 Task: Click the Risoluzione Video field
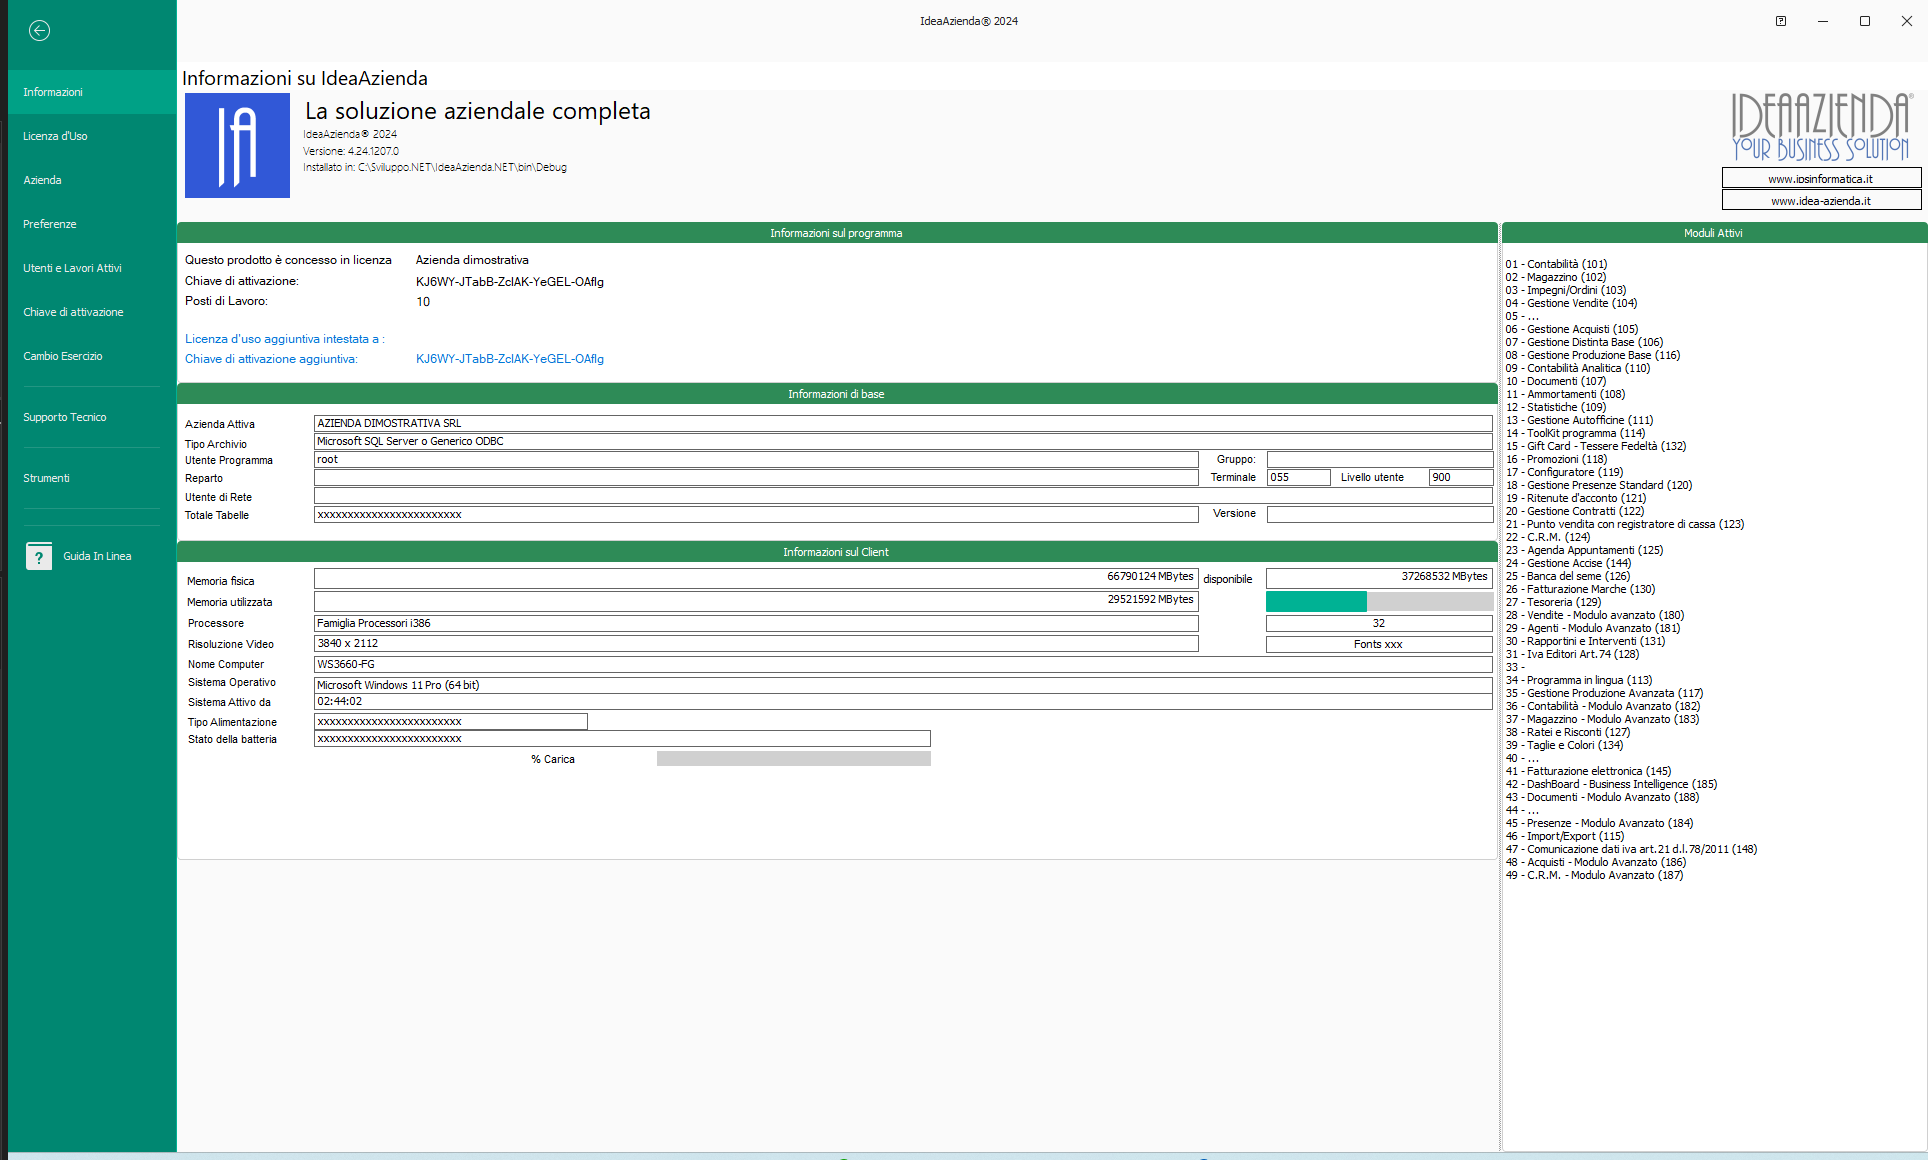point(756,644)
